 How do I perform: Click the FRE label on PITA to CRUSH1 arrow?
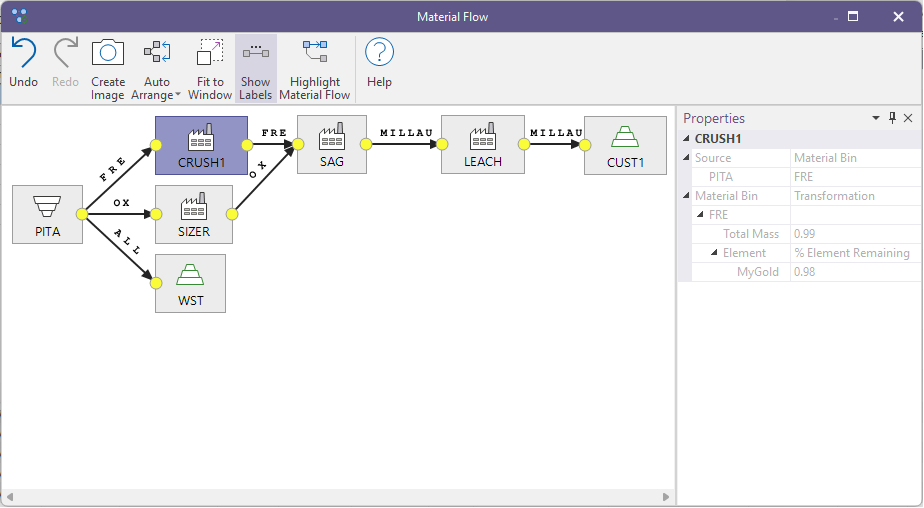point(113,169)
